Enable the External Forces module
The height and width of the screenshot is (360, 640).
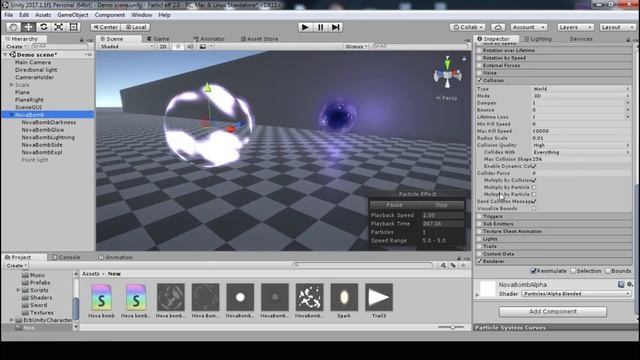click(480, 65)
